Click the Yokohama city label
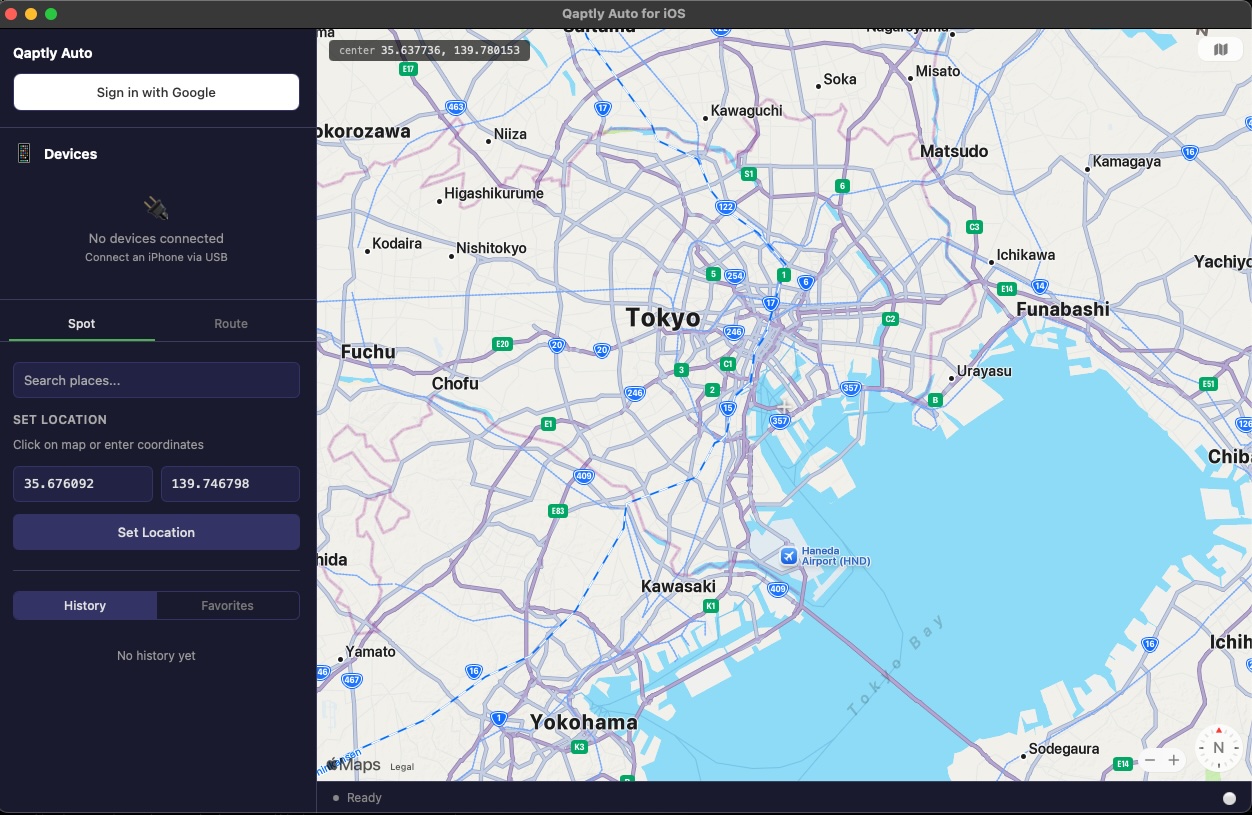1252x815 pixels. (x=584, y=722)
